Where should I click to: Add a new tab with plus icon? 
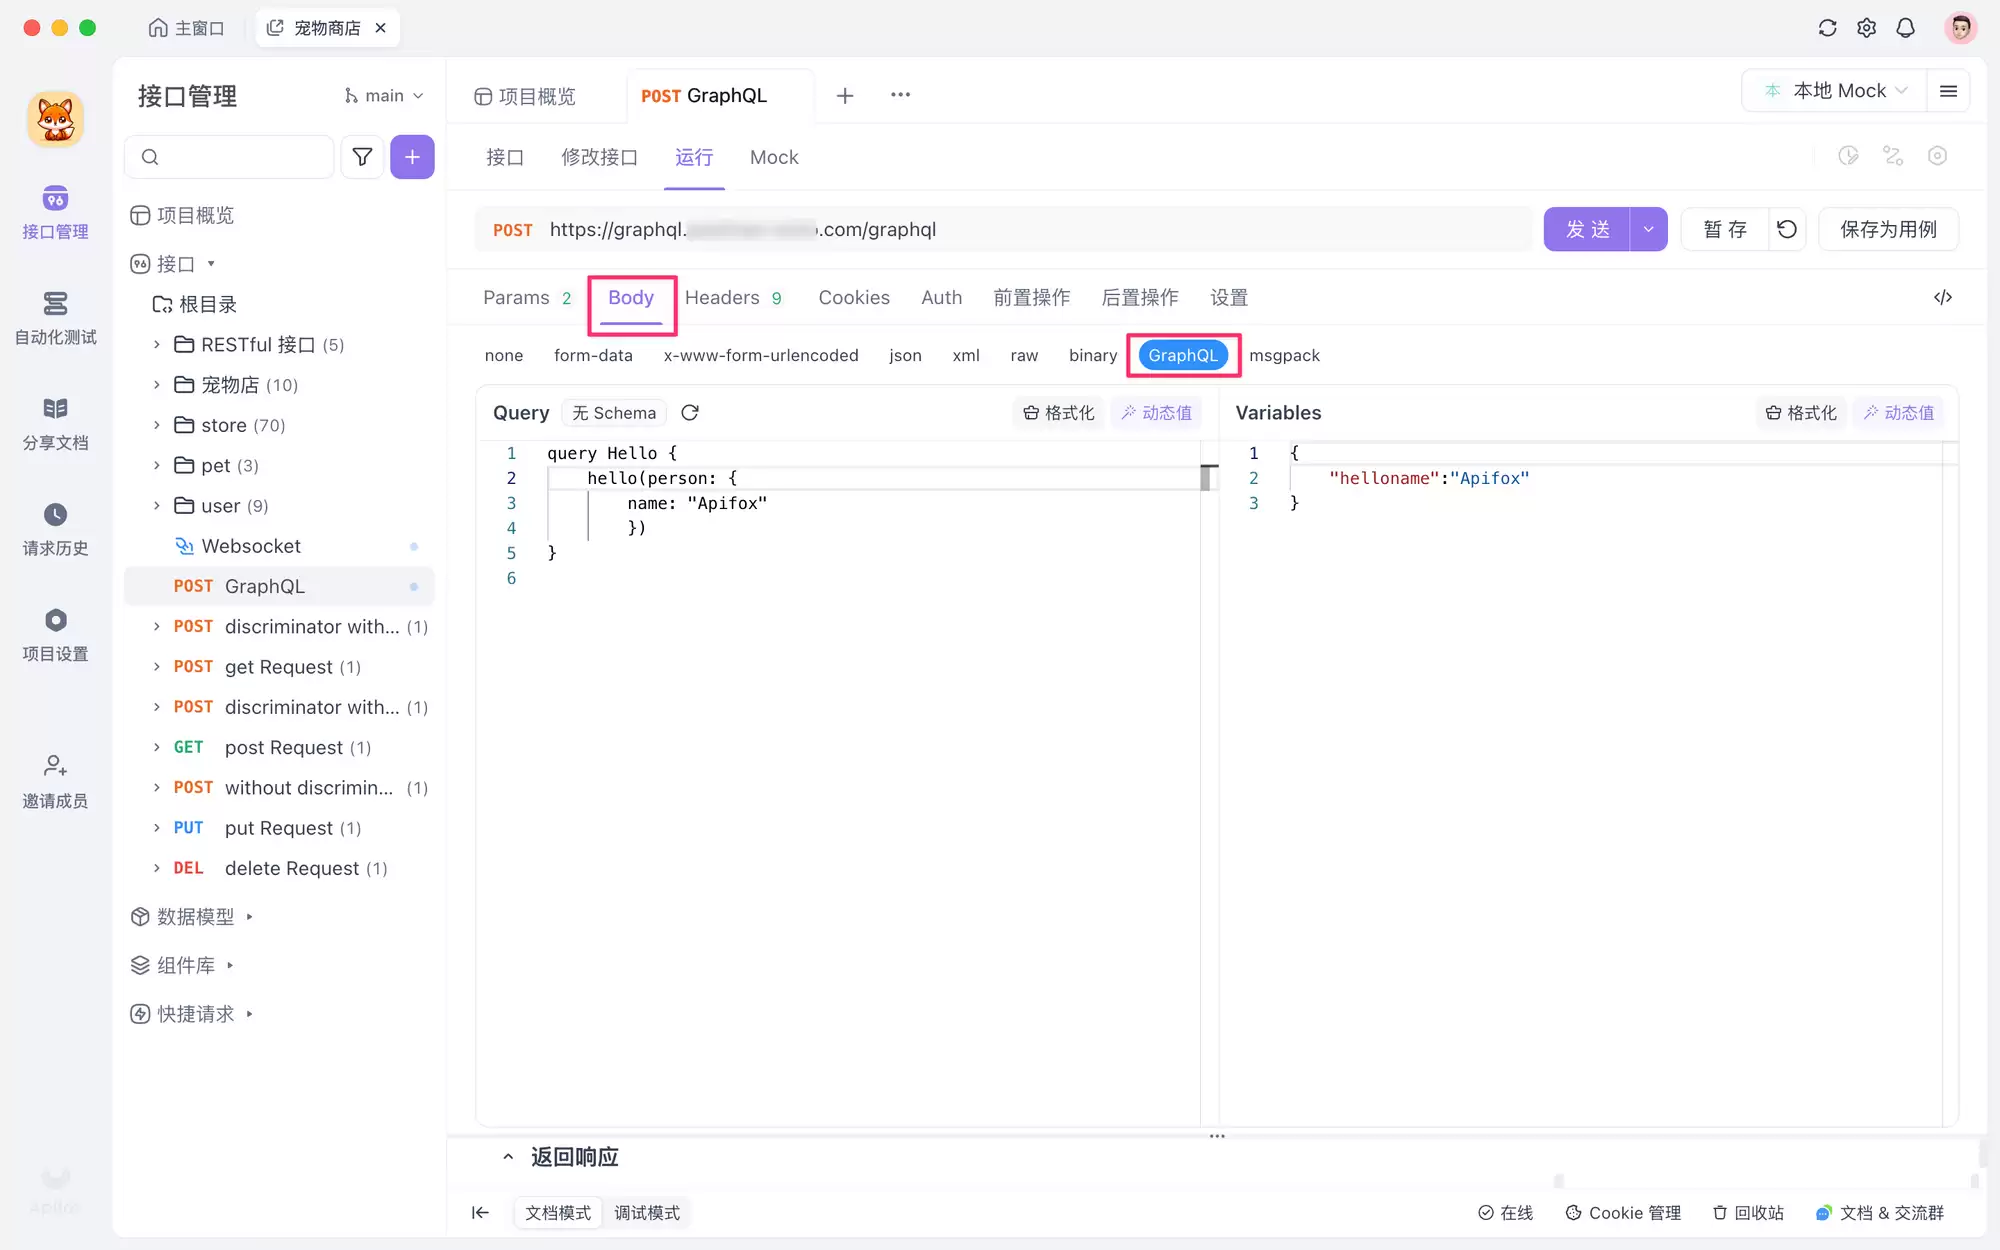[845, 95]
